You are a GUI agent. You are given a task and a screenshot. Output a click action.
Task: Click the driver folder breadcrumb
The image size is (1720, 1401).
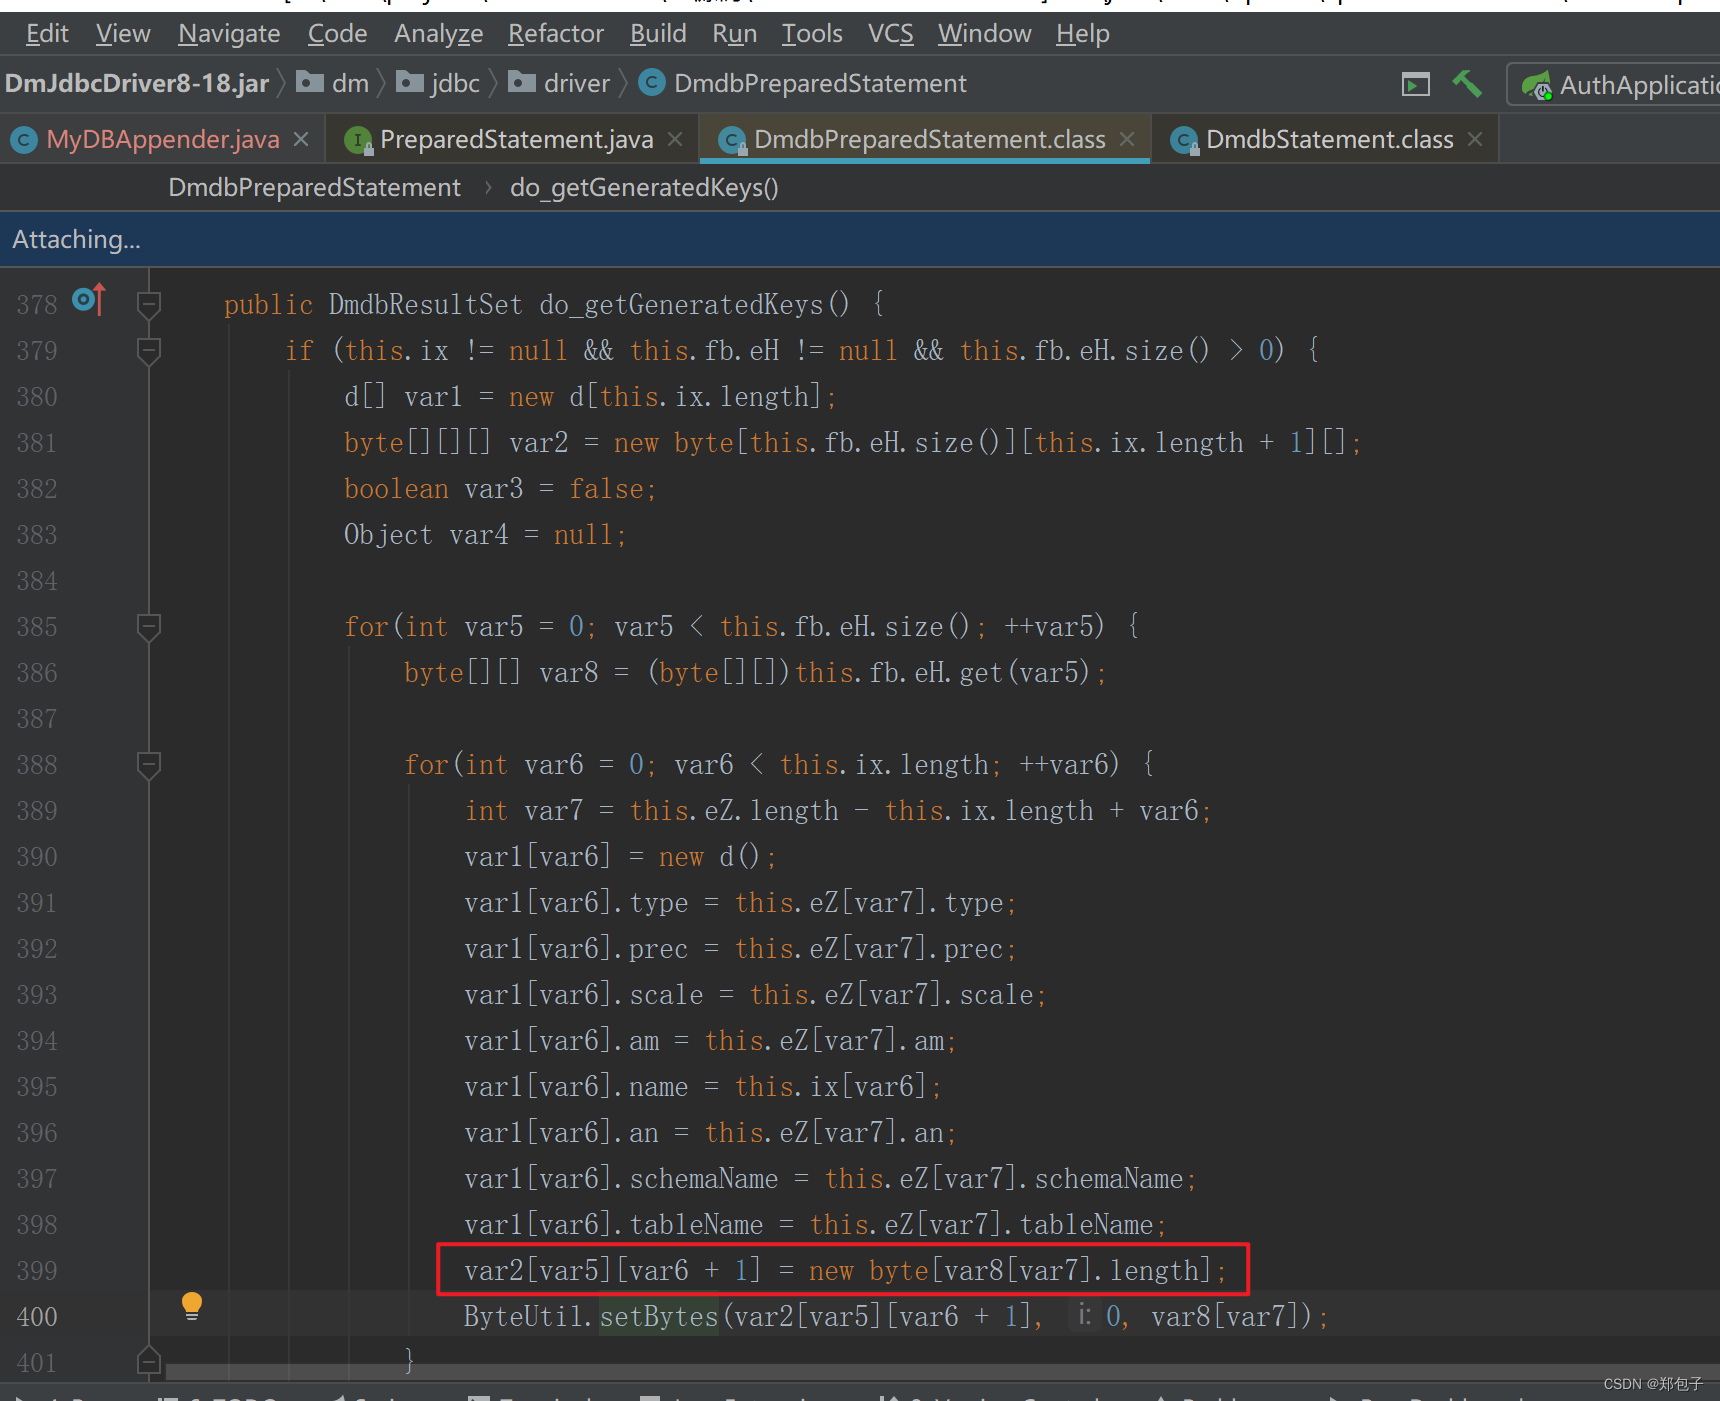[560, 83]
